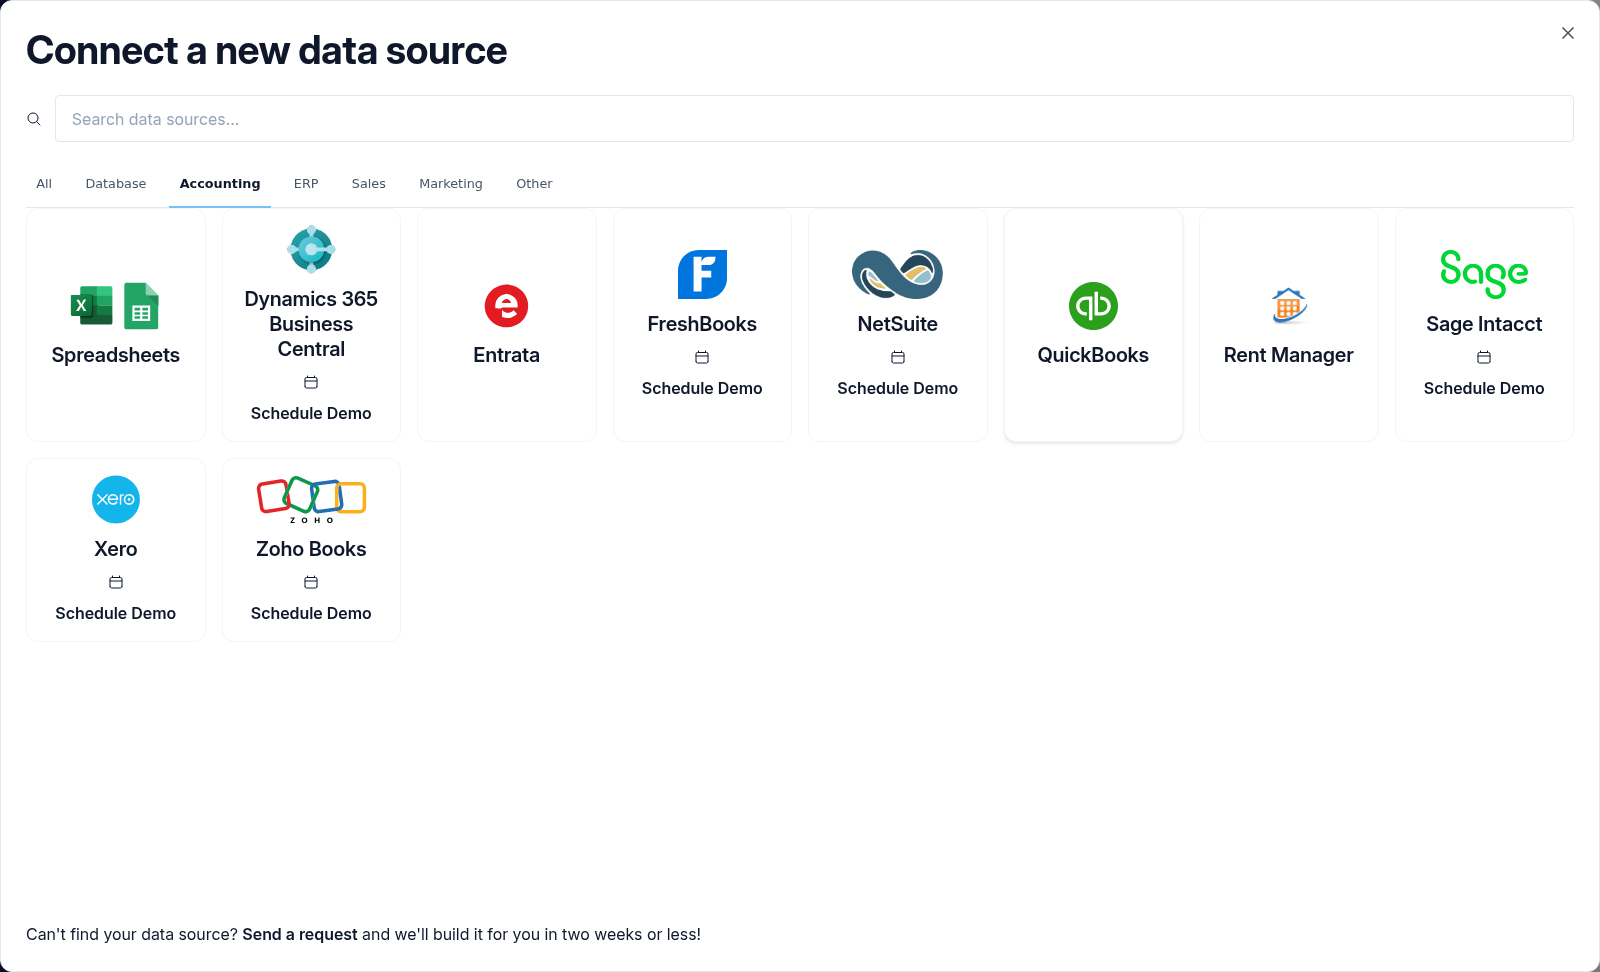Focus the Search data sources field
The height and width of the screenshot is (972, 1600).
[x=814, y=119]
